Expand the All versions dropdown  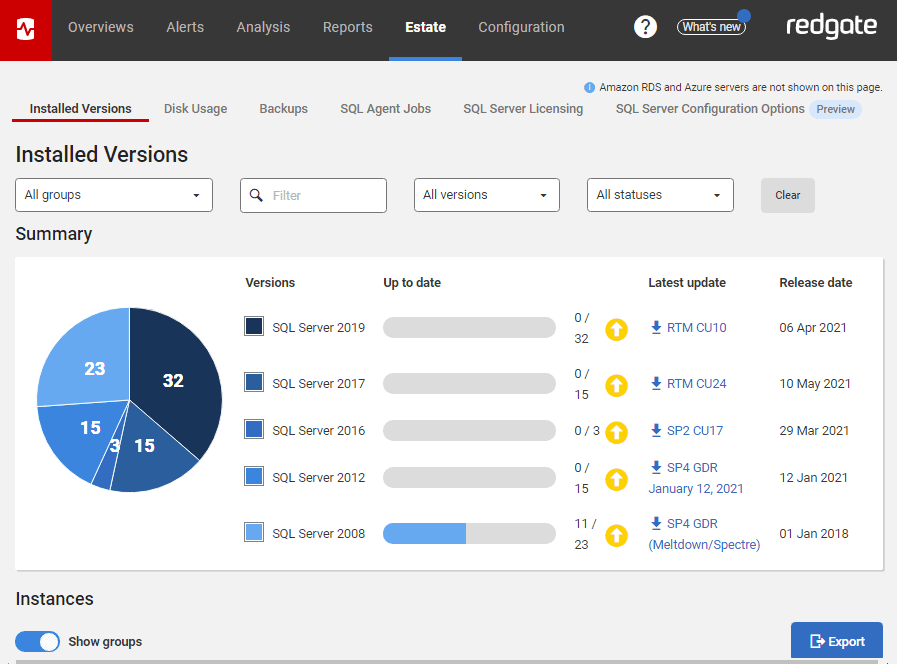click(x=486, y=195)
